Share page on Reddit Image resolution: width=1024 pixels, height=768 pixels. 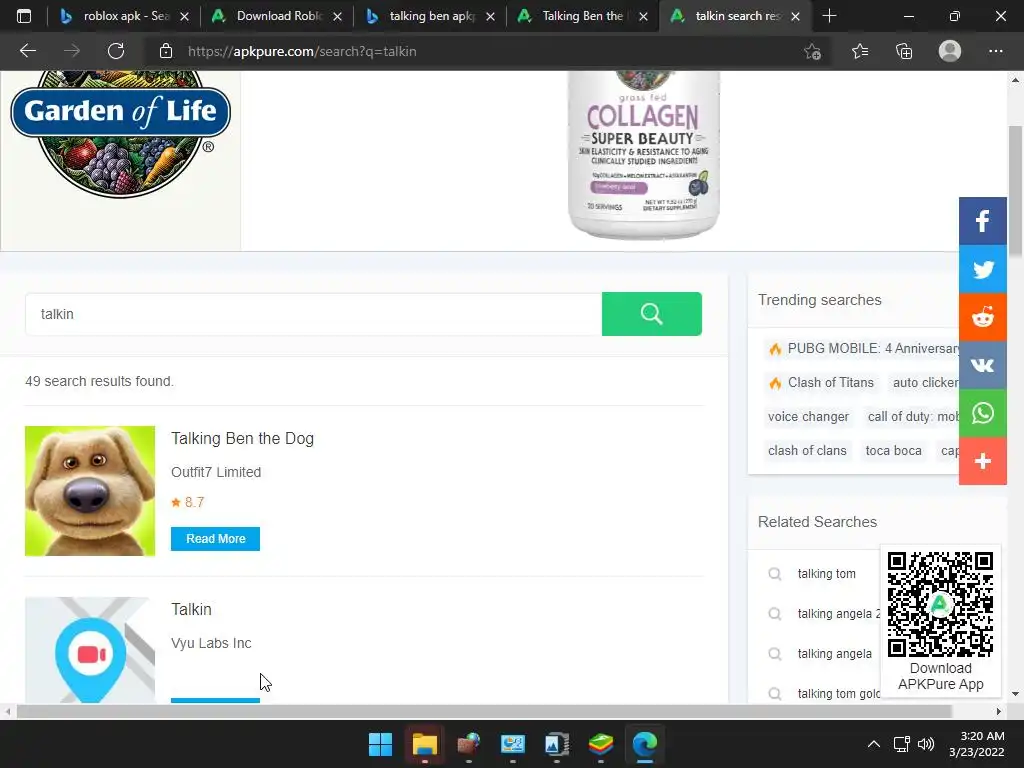tap(983, 317)
